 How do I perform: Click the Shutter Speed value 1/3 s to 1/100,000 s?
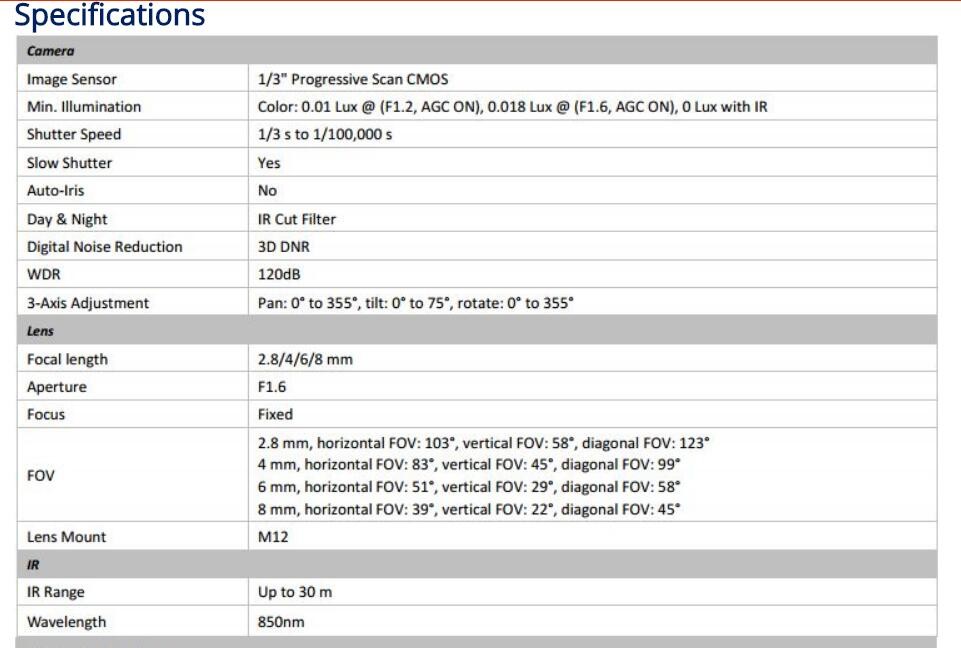[325, 135]
